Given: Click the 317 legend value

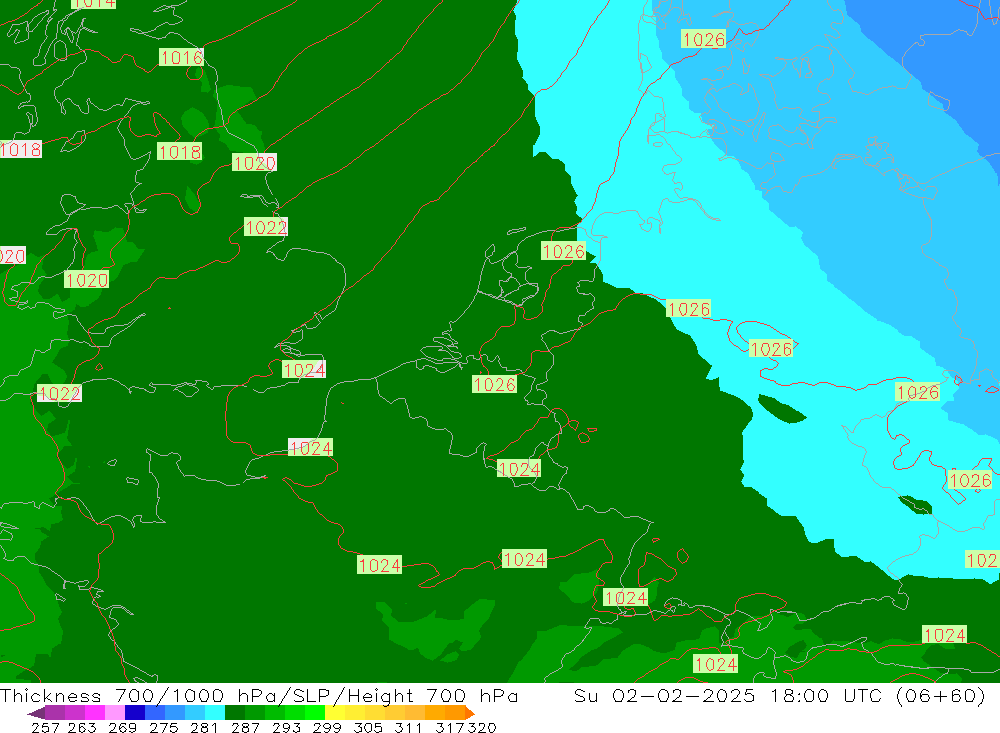Looking at the screenshot, I should (450, 727).
